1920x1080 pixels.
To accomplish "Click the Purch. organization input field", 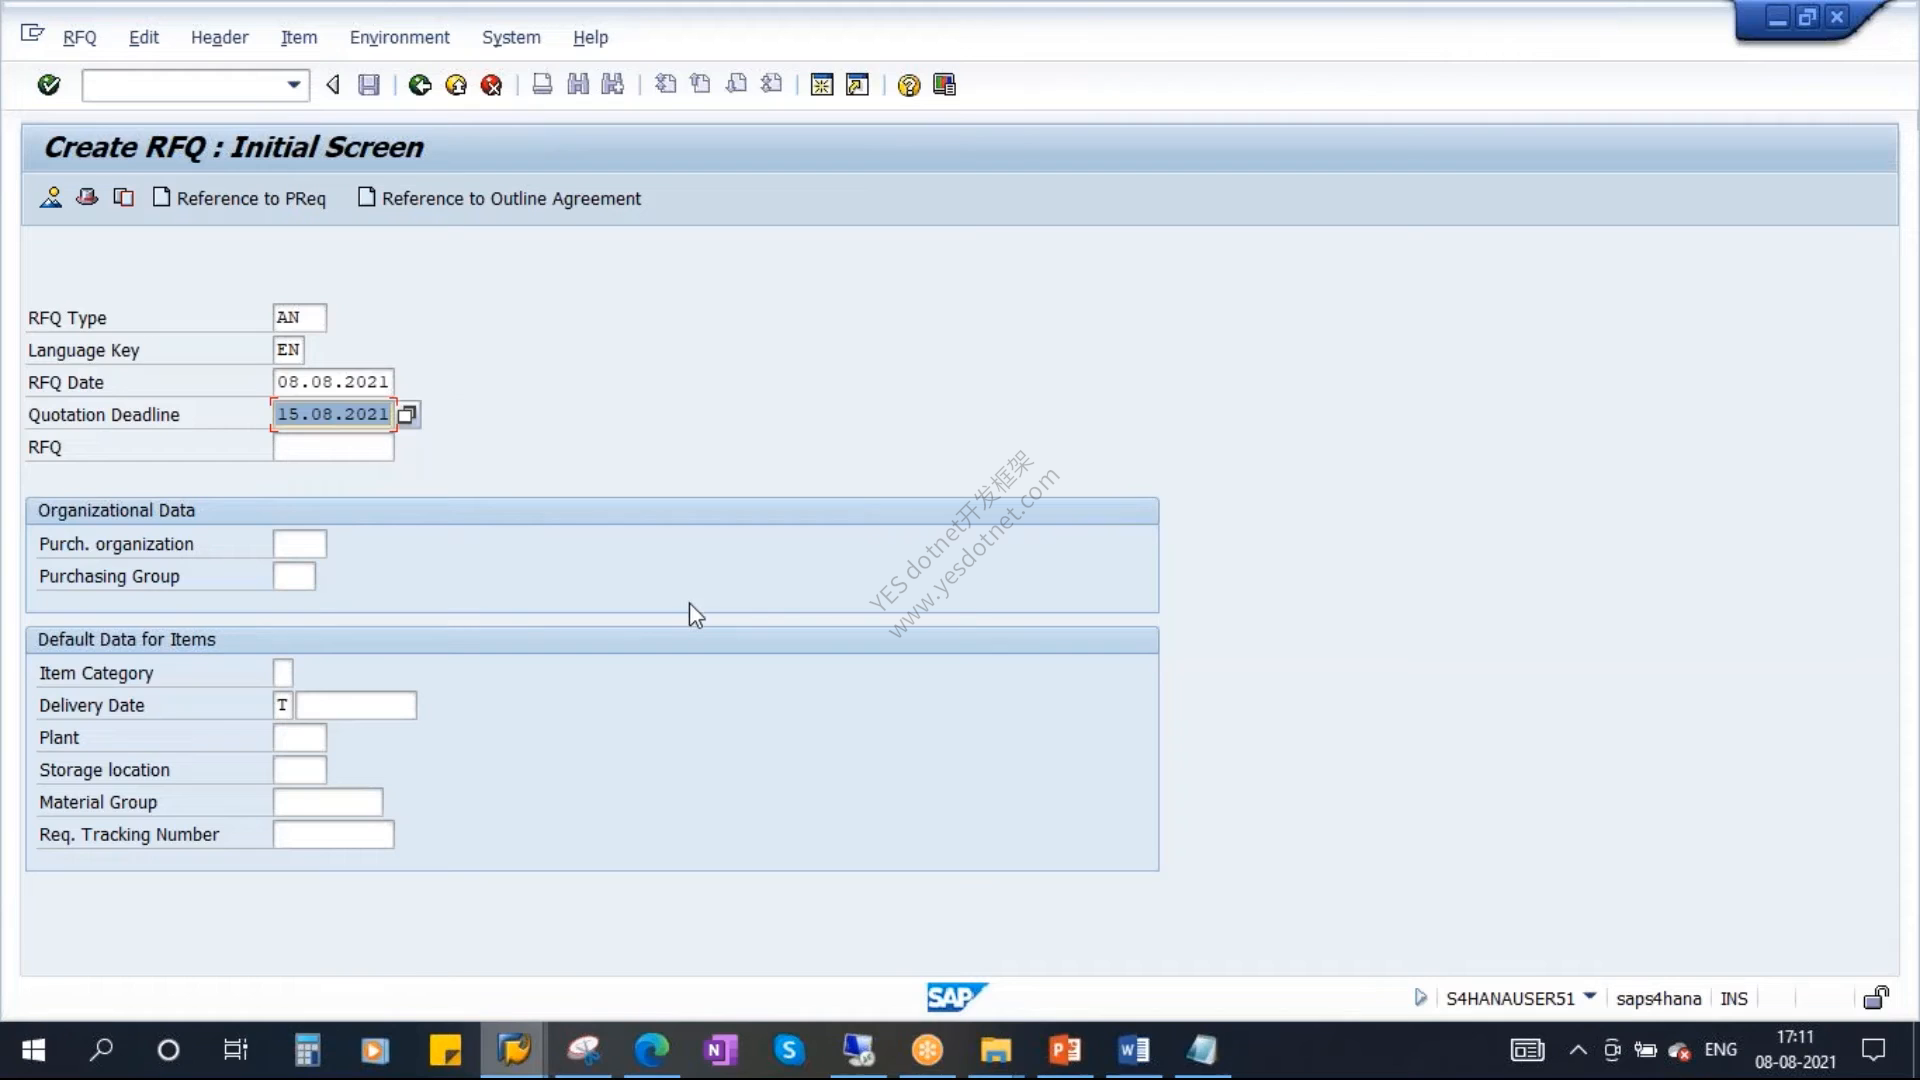I will click(x=300, y=544).
